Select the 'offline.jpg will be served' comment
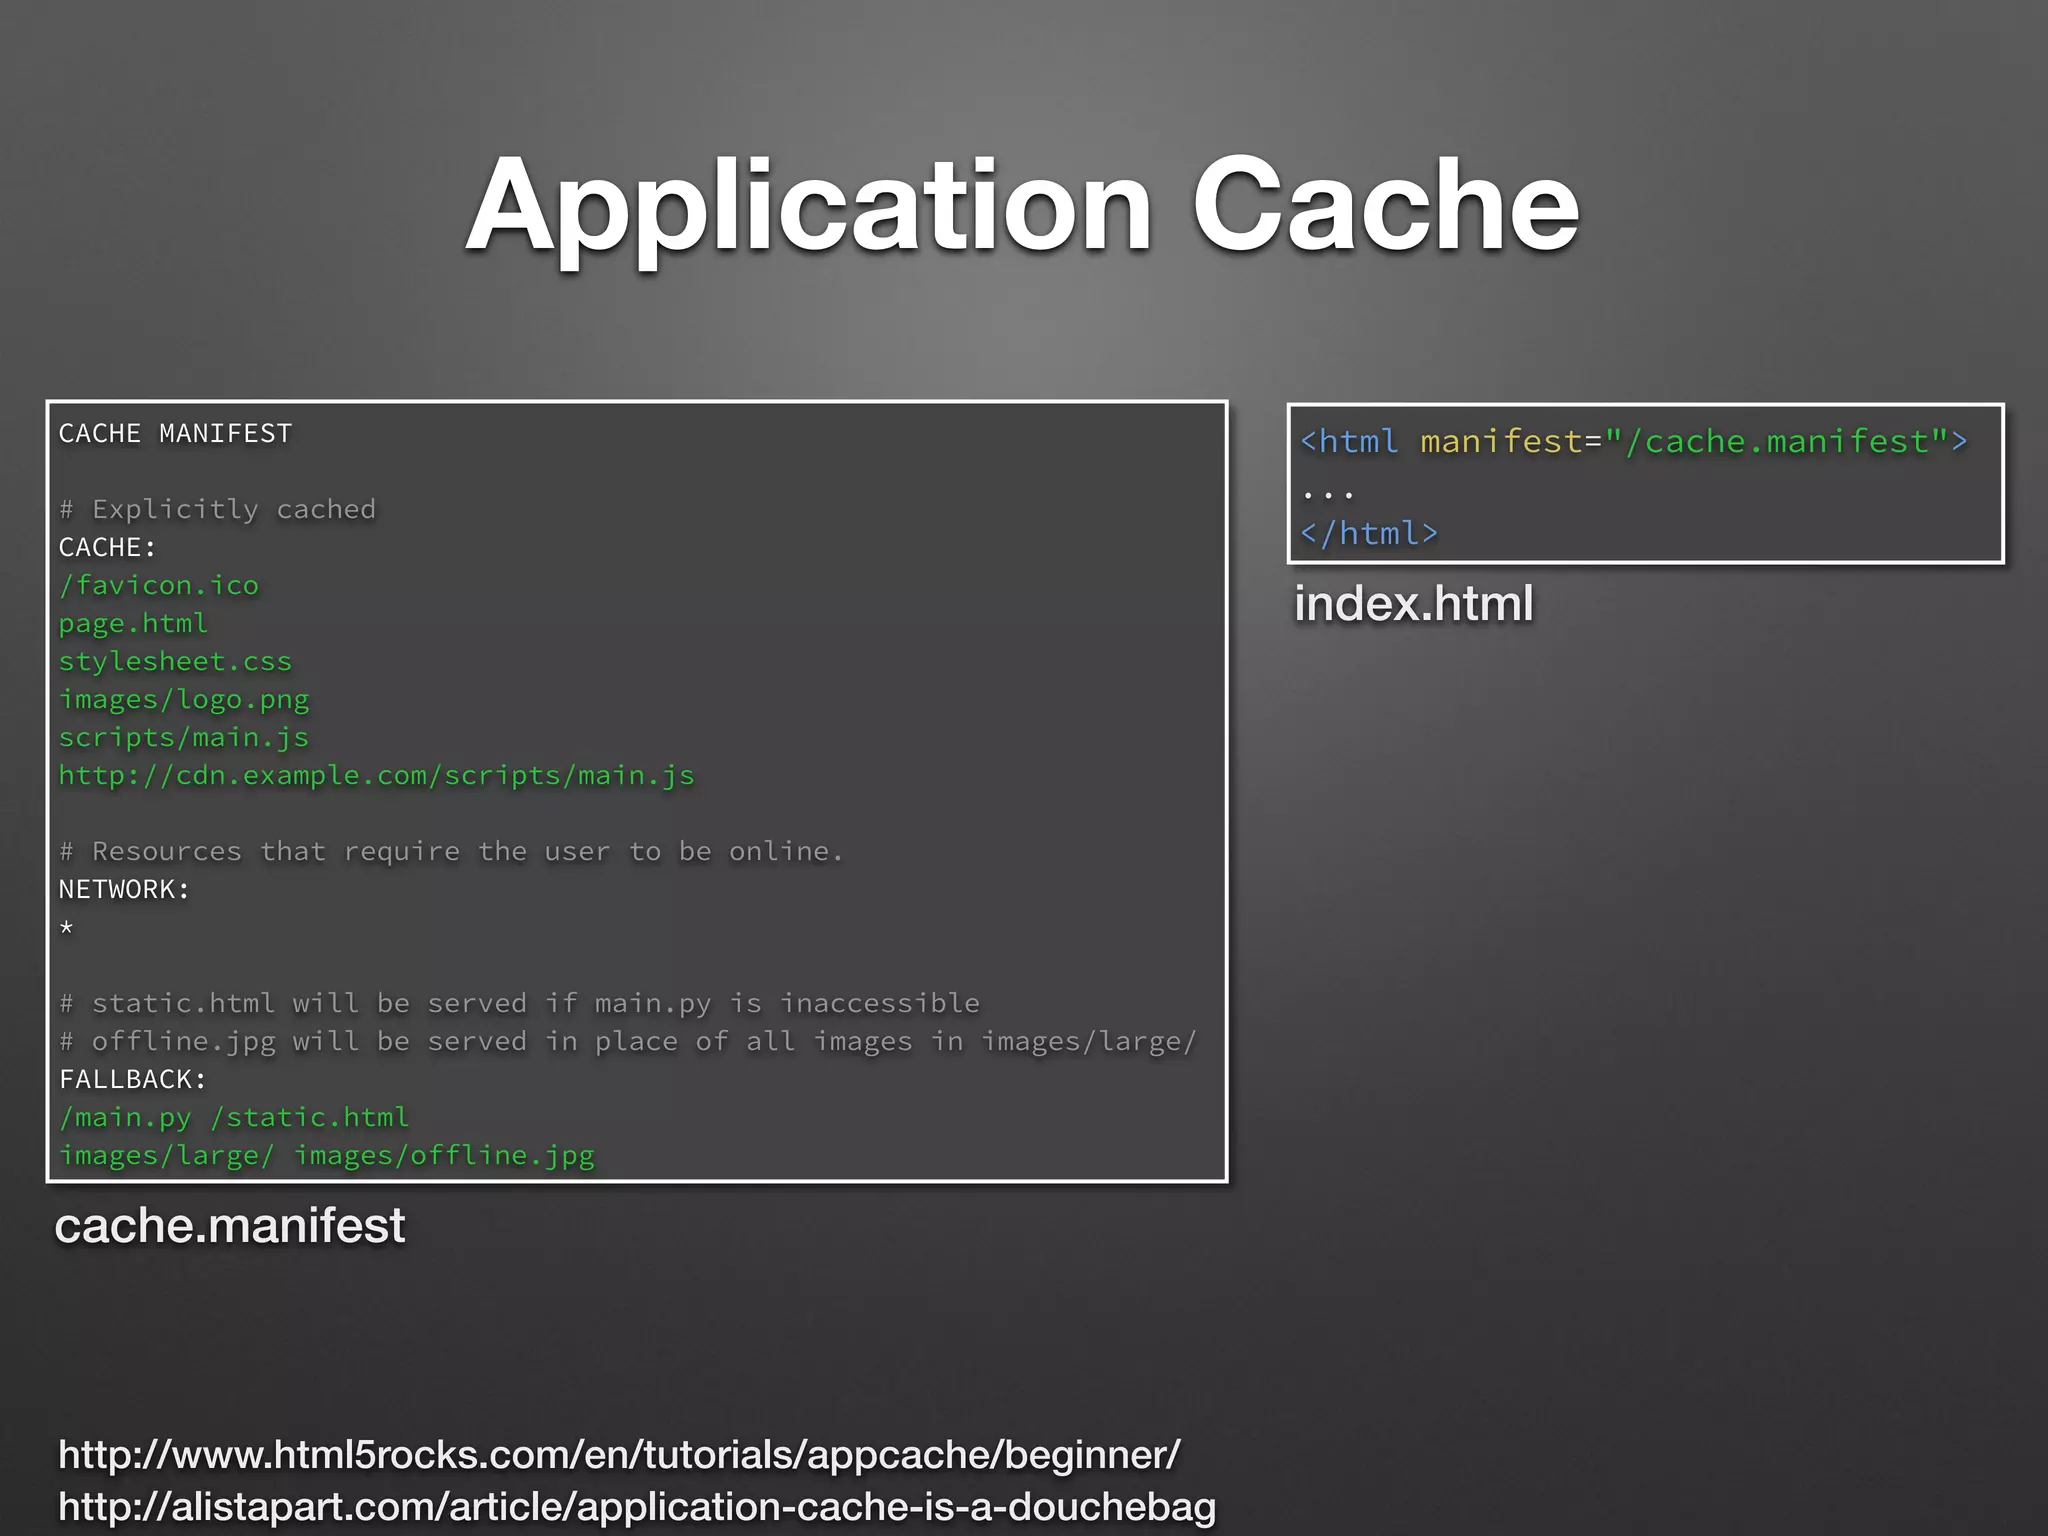This screenshot has height=1536, width=2048. coord(628,1041)
